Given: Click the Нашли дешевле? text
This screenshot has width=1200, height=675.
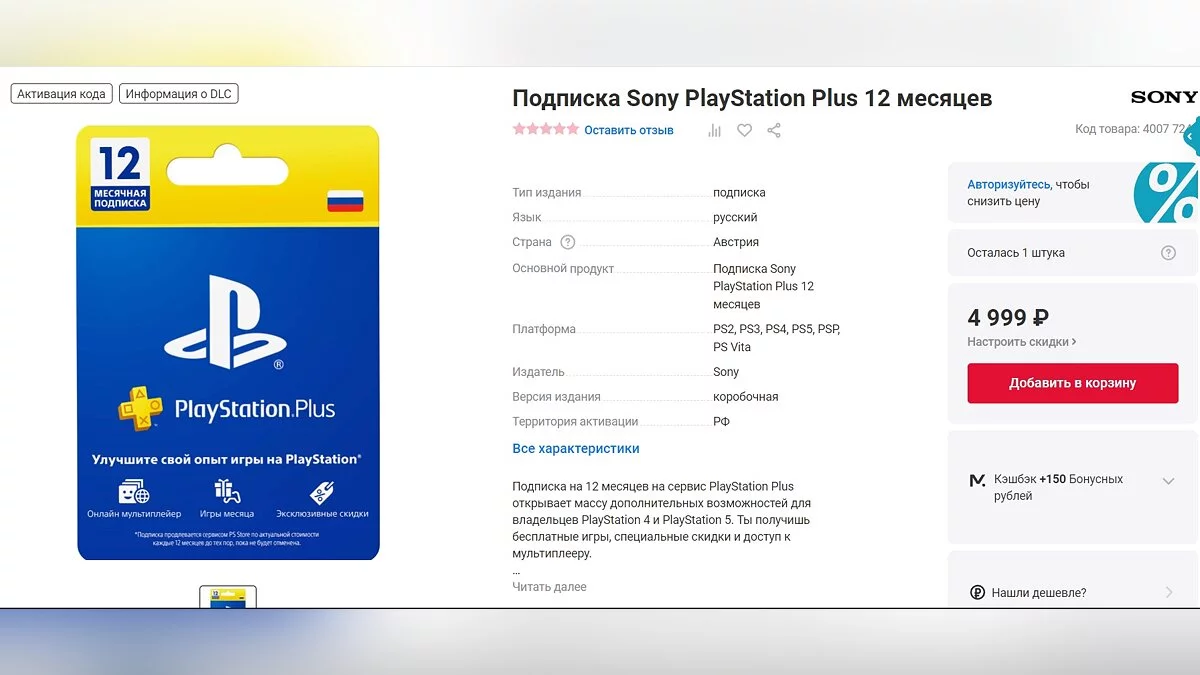Looking at the screenshot, I should click(1038, 593).
